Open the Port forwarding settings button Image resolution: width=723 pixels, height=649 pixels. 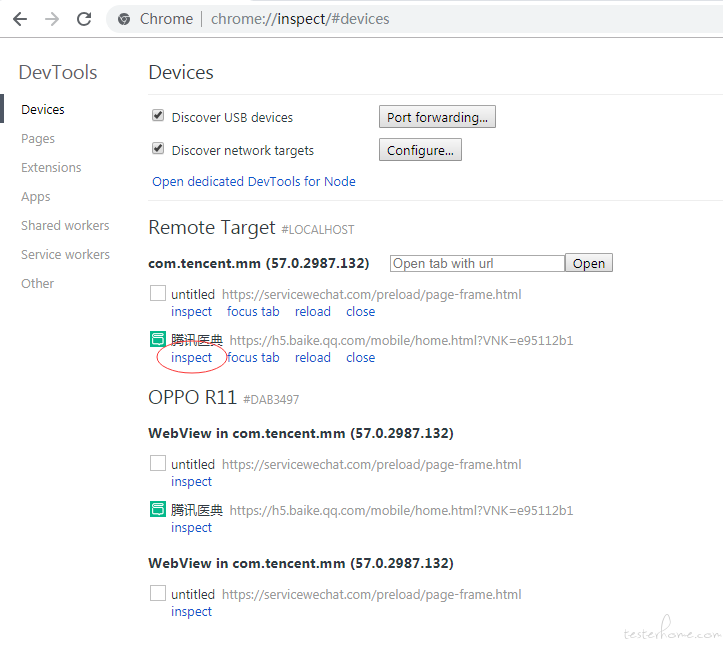pyautogui.click(x=437, y=117)
